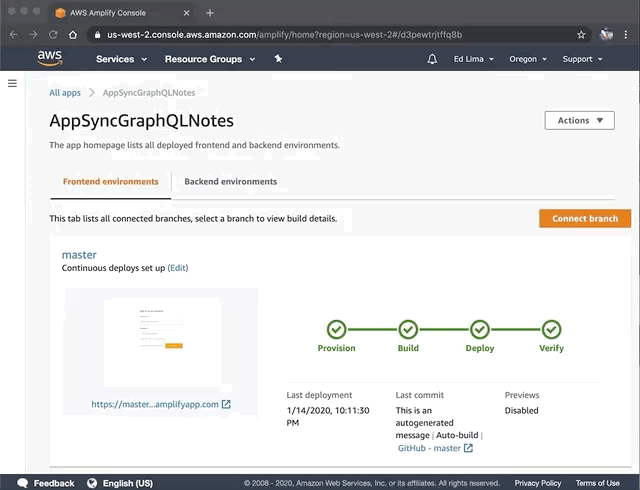Click the Last deployment date 1/14/2020
The height and width of the screenshot is (490, 640).
328,416
